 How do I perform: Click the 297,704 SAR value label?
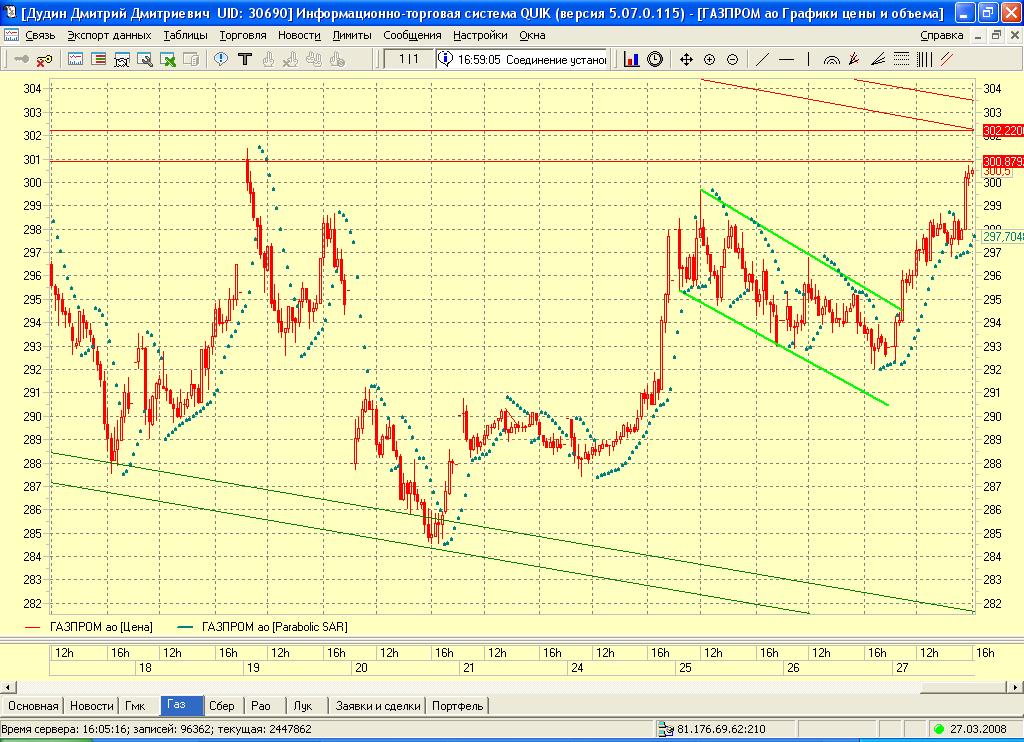[1002, 236]
